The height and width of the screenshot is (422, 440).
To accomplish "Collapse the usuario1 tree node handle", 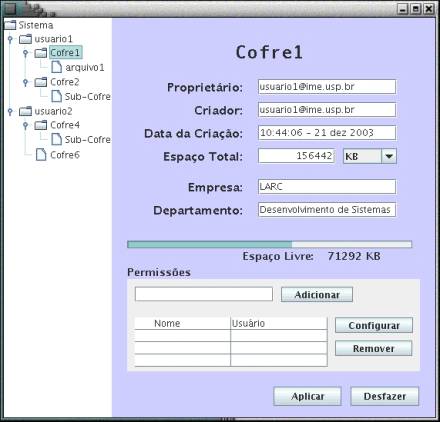I will tap(10, 39).
